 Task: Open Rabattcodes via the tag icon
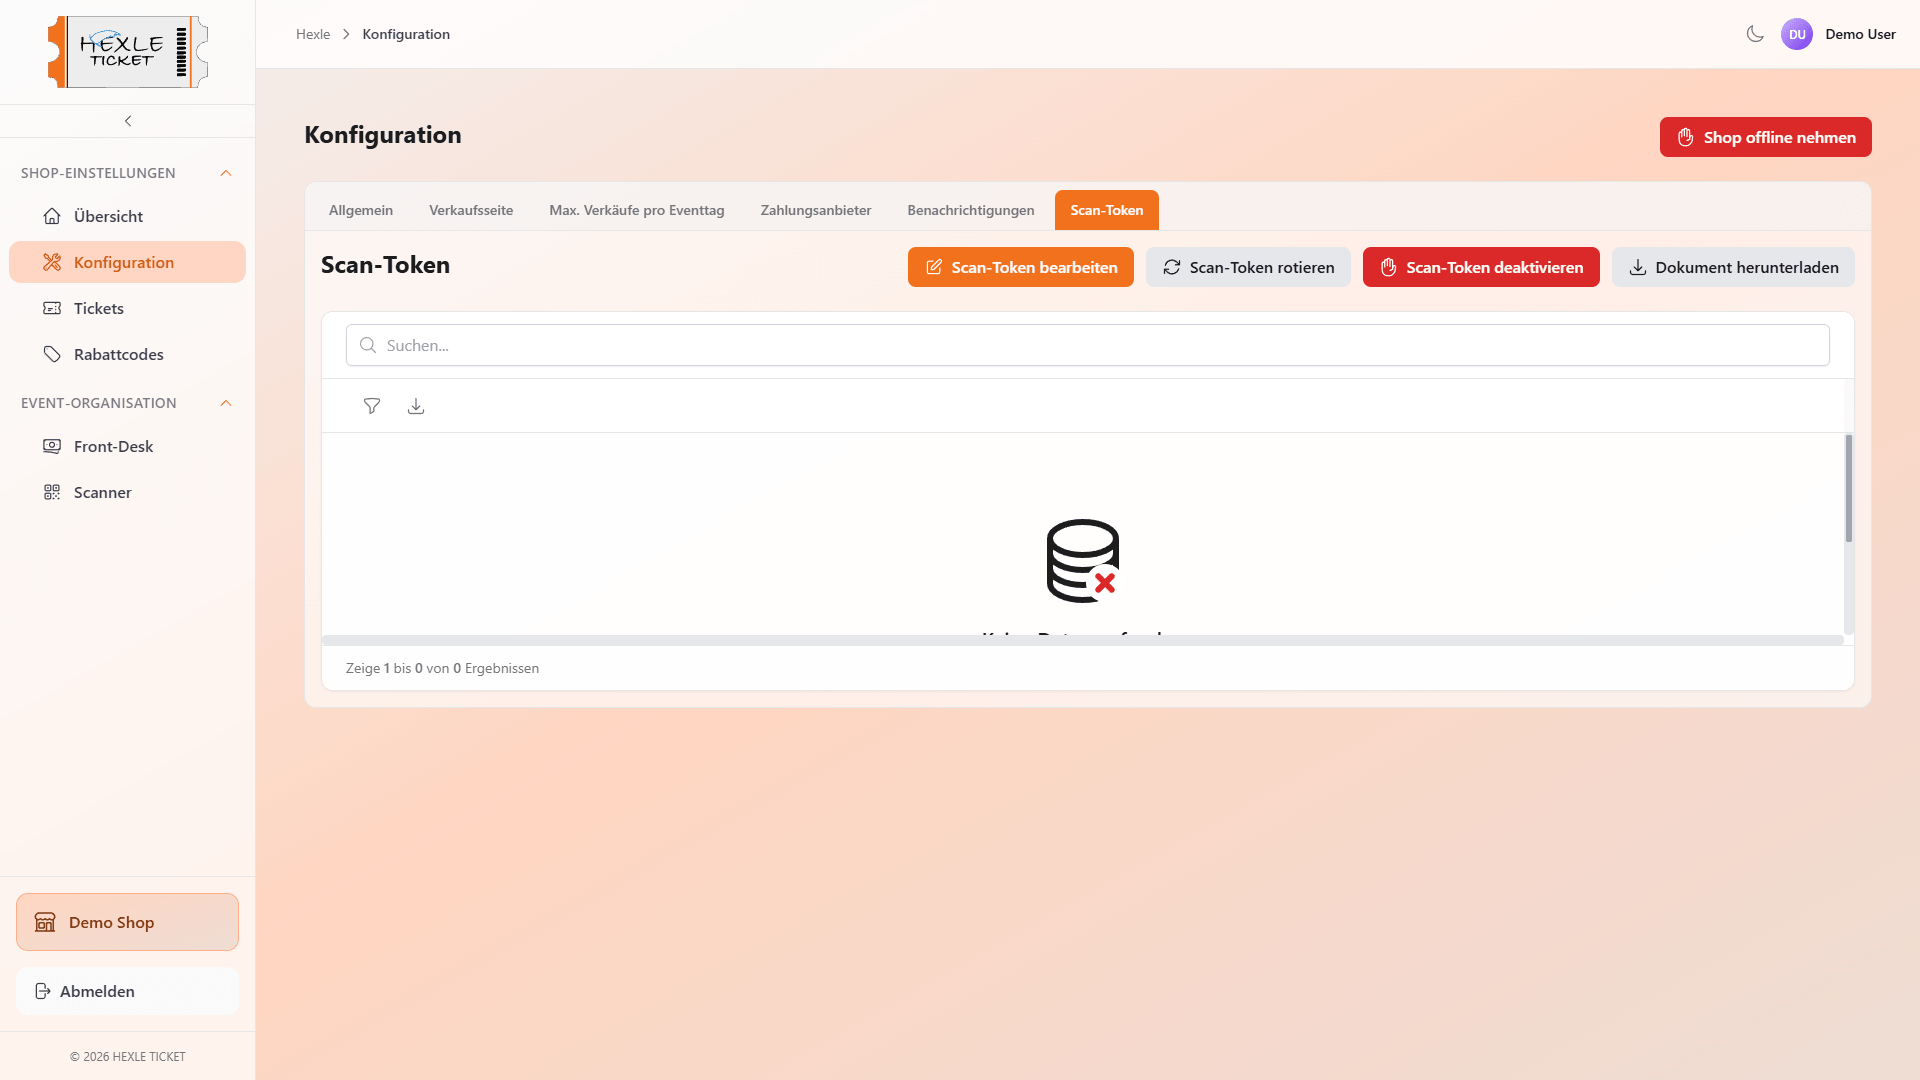[51, 354]
